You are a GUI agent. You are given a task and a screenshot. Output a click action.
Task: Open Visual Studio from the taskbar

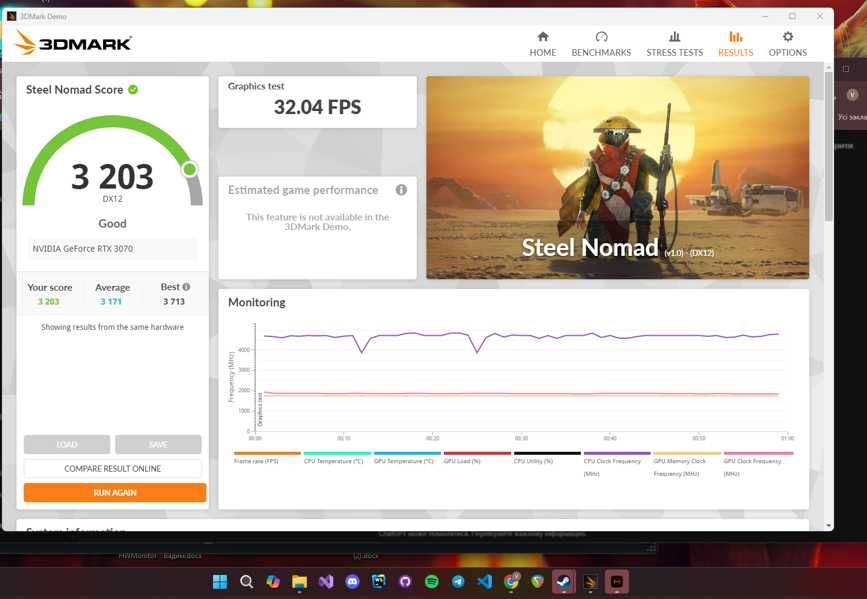pos(326,581)
